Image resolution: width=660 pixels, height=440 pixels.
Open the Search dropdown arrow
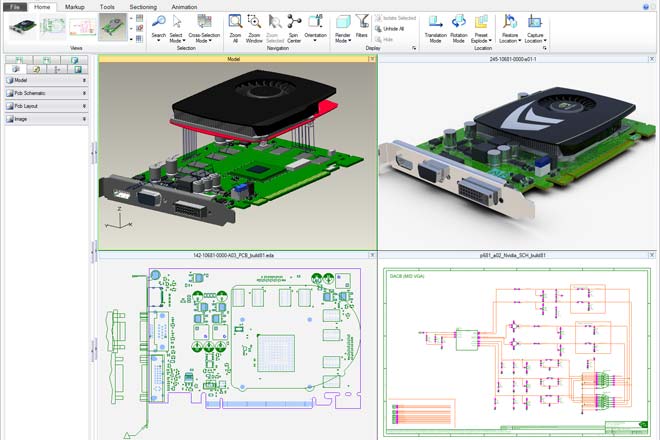[159, 40]
